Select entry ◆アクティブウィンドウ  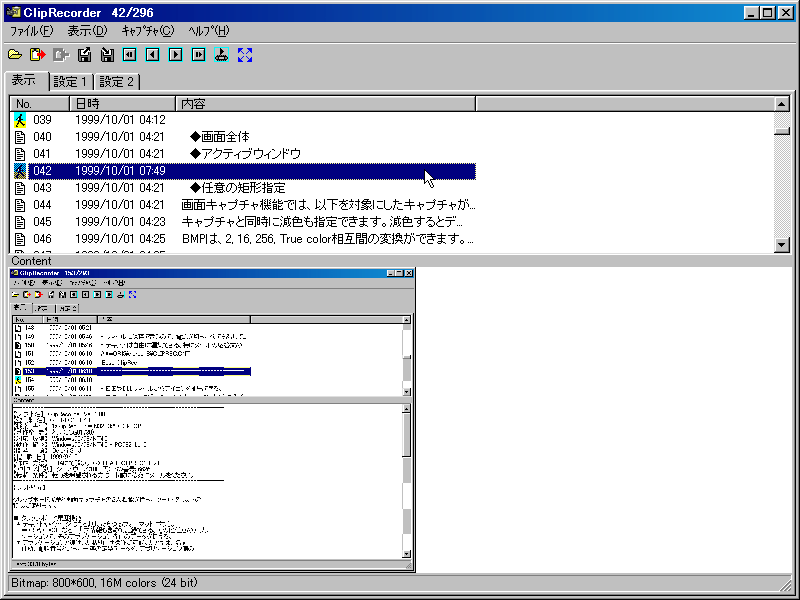point(245,154)
